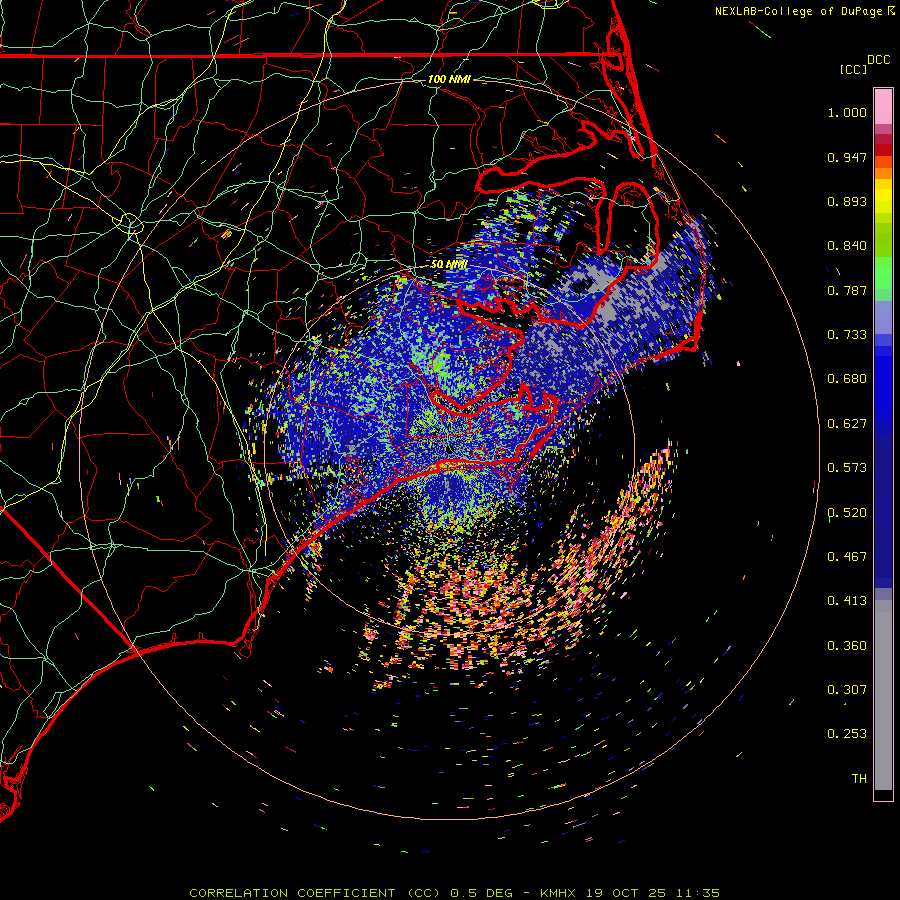Select the 0.253 legend value
The width and height of the screenshot is (900, 900).
tap(847, 734)
